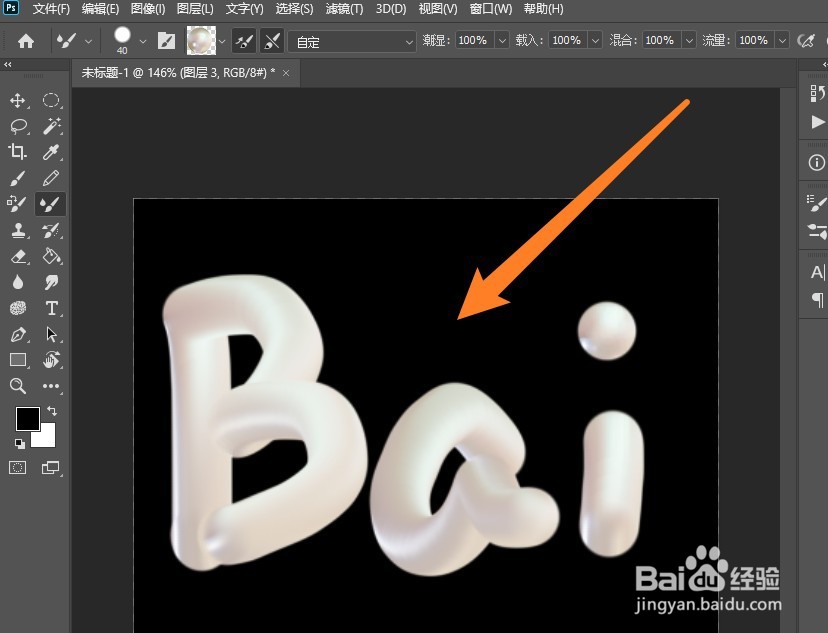This screenshot has height=633, width=828.
Task: Swap foreground and background colors
Action: tap(52, 410)
